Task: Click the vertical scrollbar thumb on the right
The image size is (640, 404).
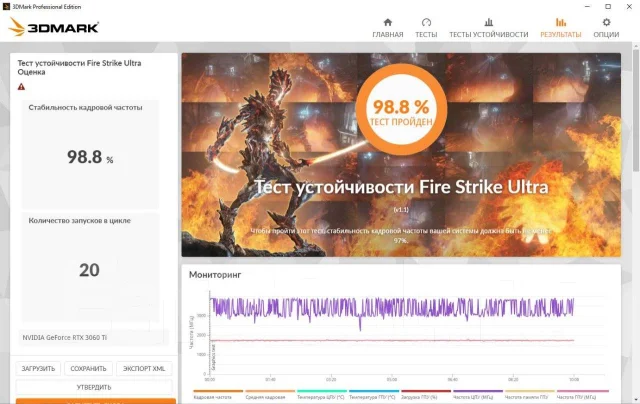Action: coord(636,109)
